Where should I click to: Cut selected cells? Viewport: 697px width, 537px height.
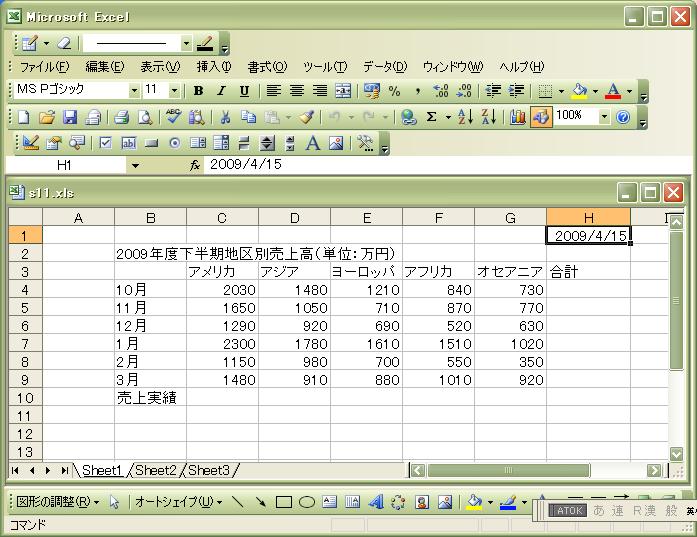coord(225,117)
